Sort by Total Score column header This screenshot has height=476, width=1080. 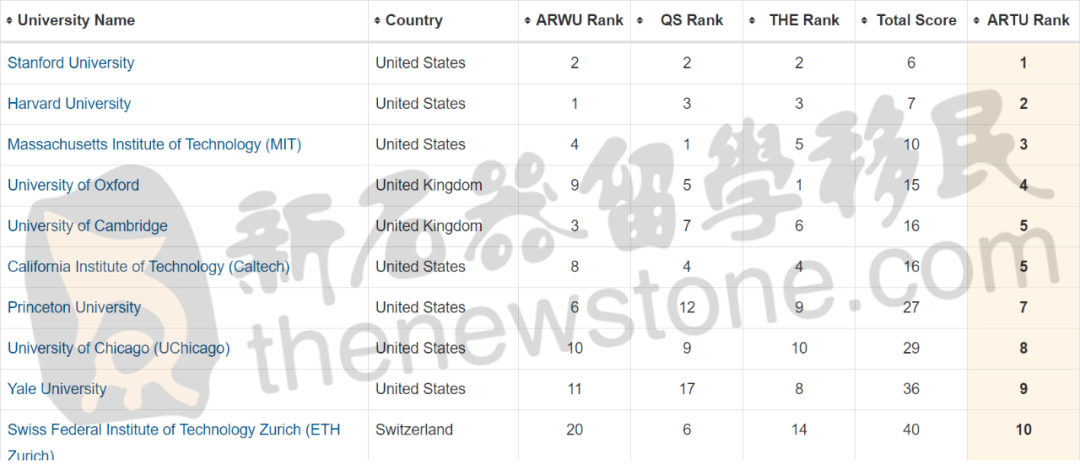click(x=911, y=21)
